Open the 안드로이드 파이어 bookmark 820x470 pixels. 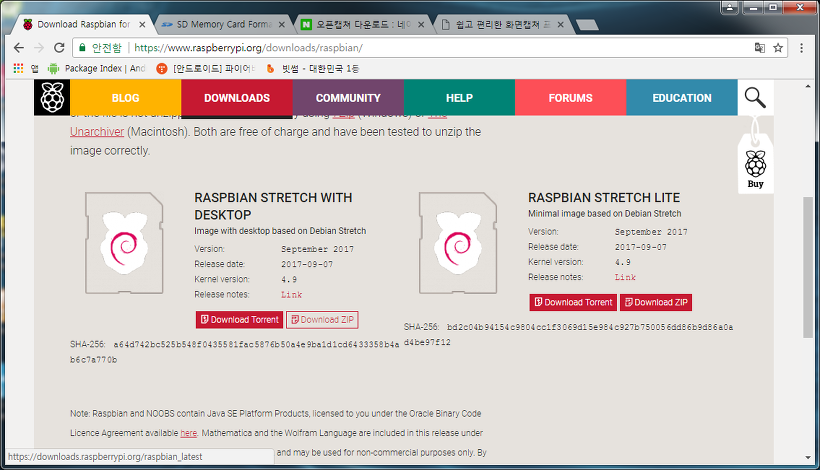point(206,68)
